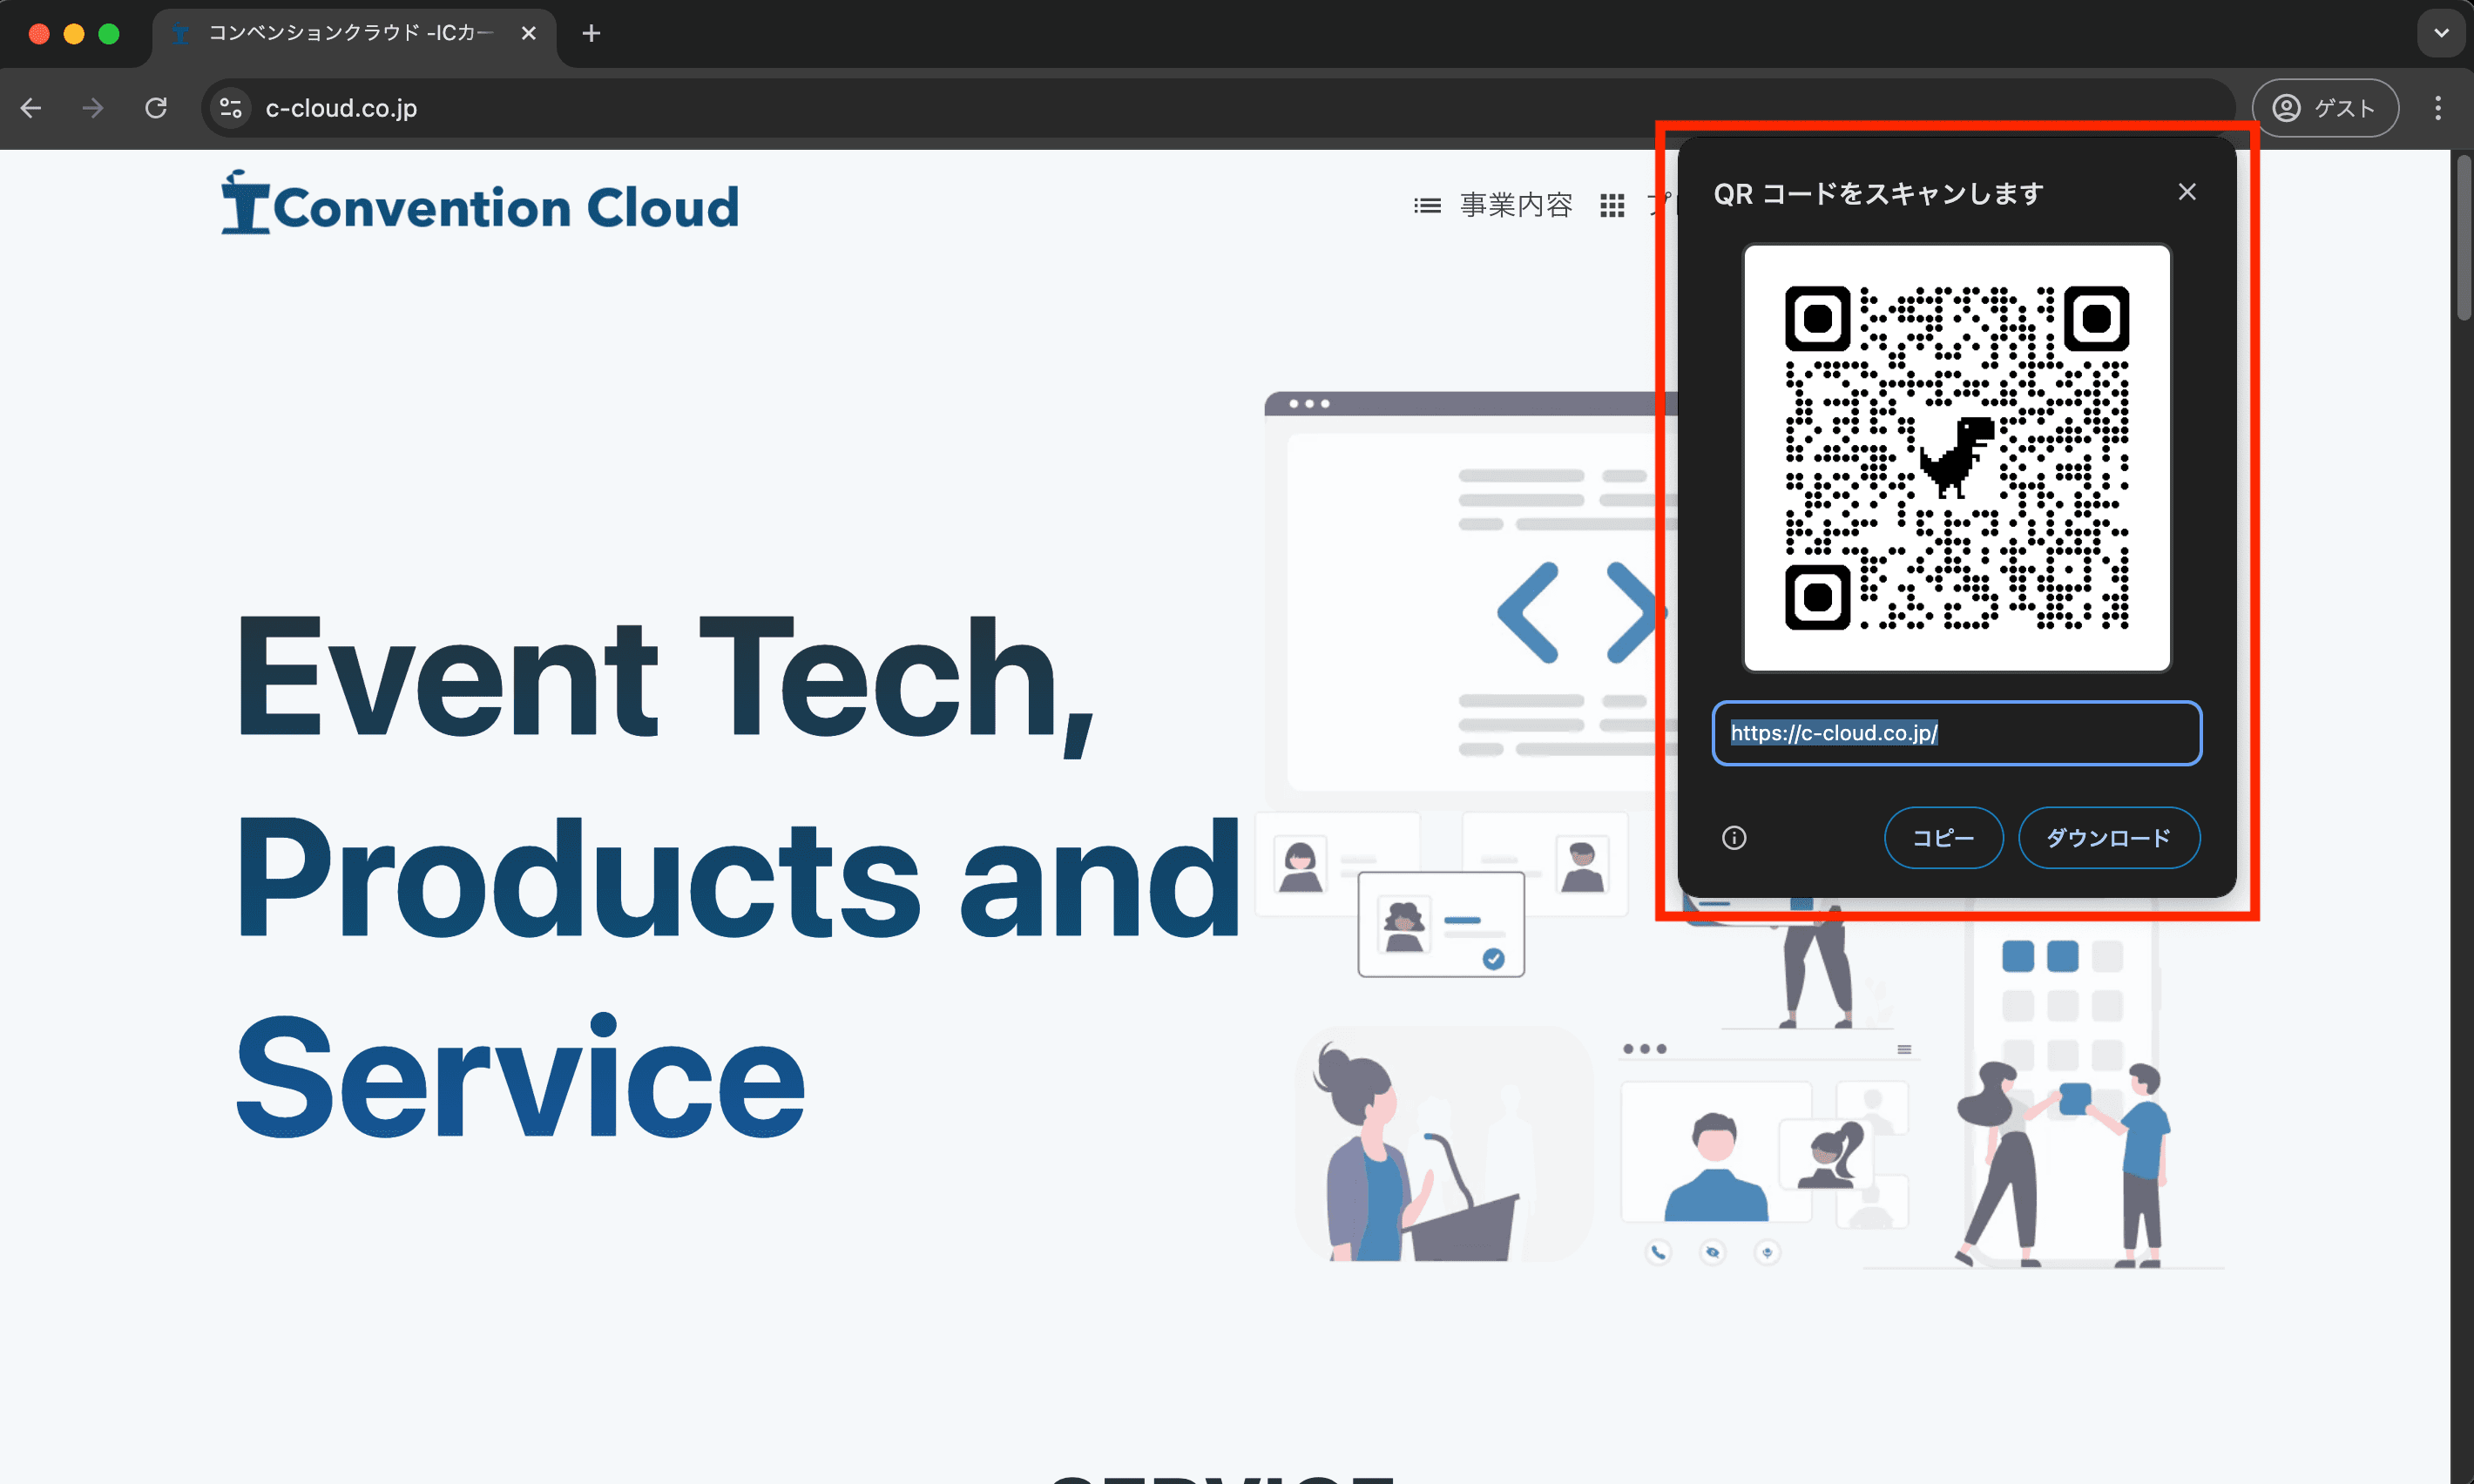Click the camera-off icon under video call illustration
Screen dimensions: 2474x1484
(x=1712, y=1252)
